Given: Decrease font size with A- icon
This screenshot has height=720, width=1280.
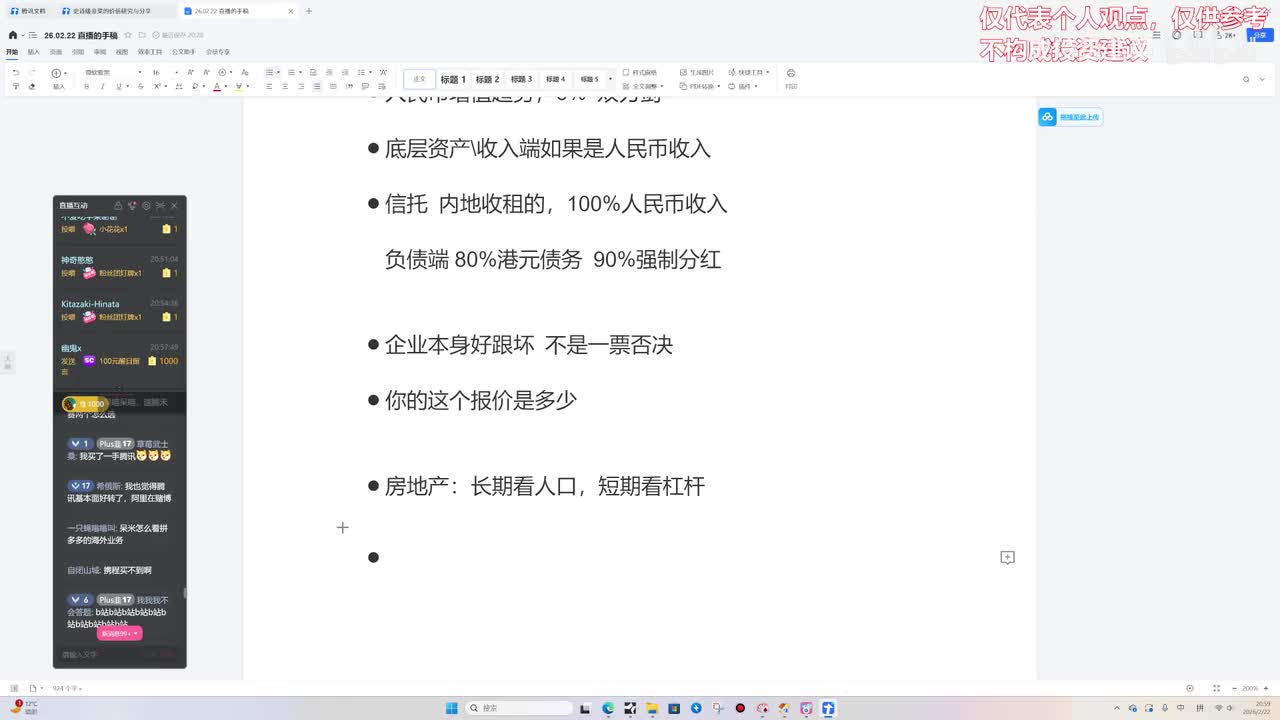Looking at the screenshot, I should click(x=206, y=73).
